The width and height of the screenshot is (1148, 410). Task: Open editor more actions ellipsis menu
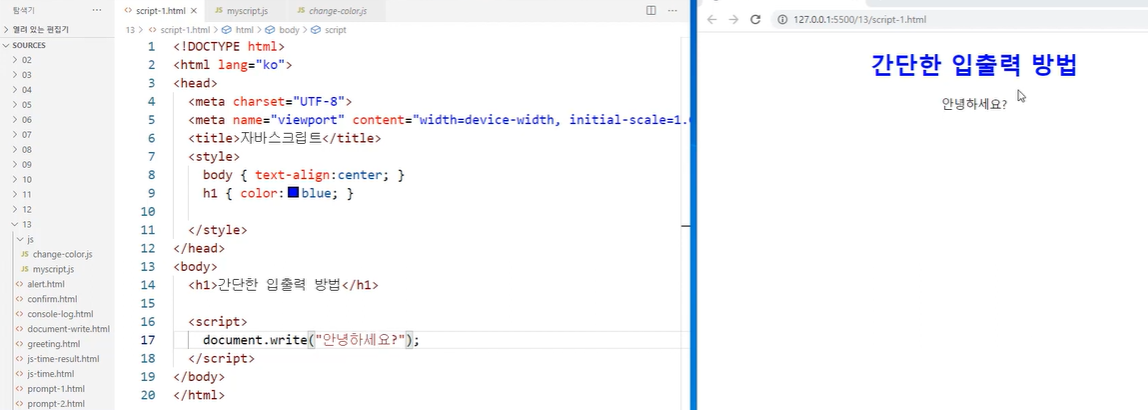point(672,10)
